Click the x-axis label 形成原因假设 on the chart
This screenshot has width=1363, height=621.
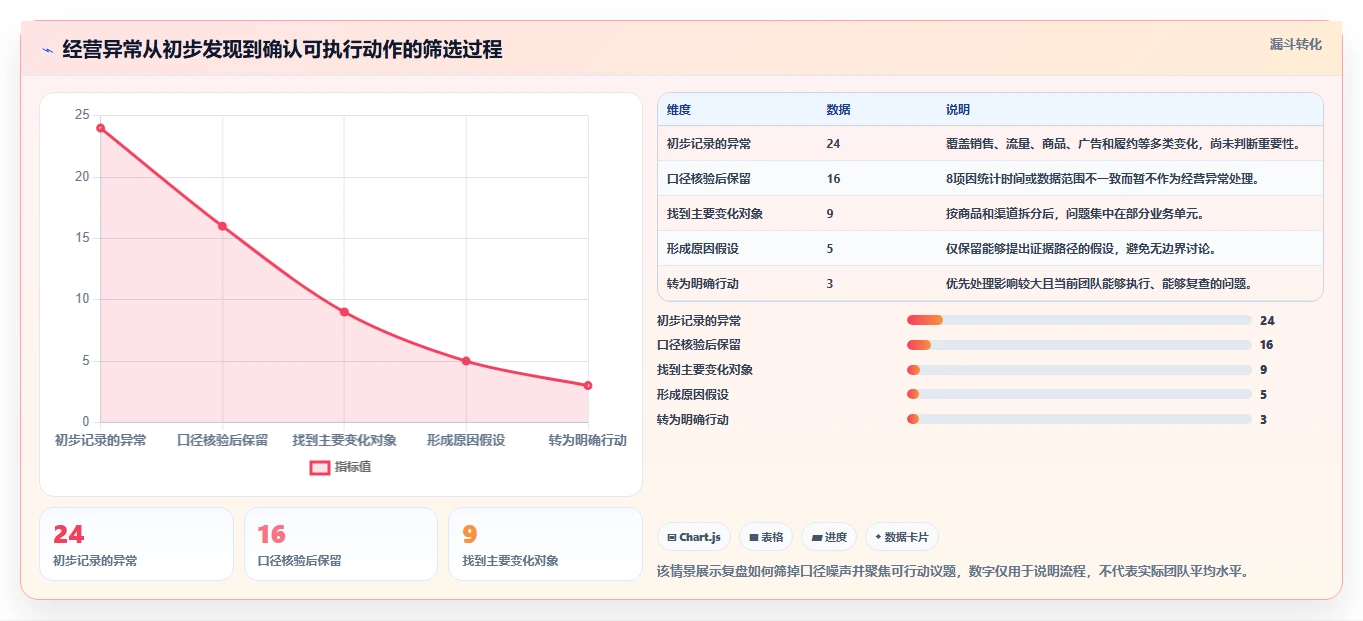(x=466, y=440)
